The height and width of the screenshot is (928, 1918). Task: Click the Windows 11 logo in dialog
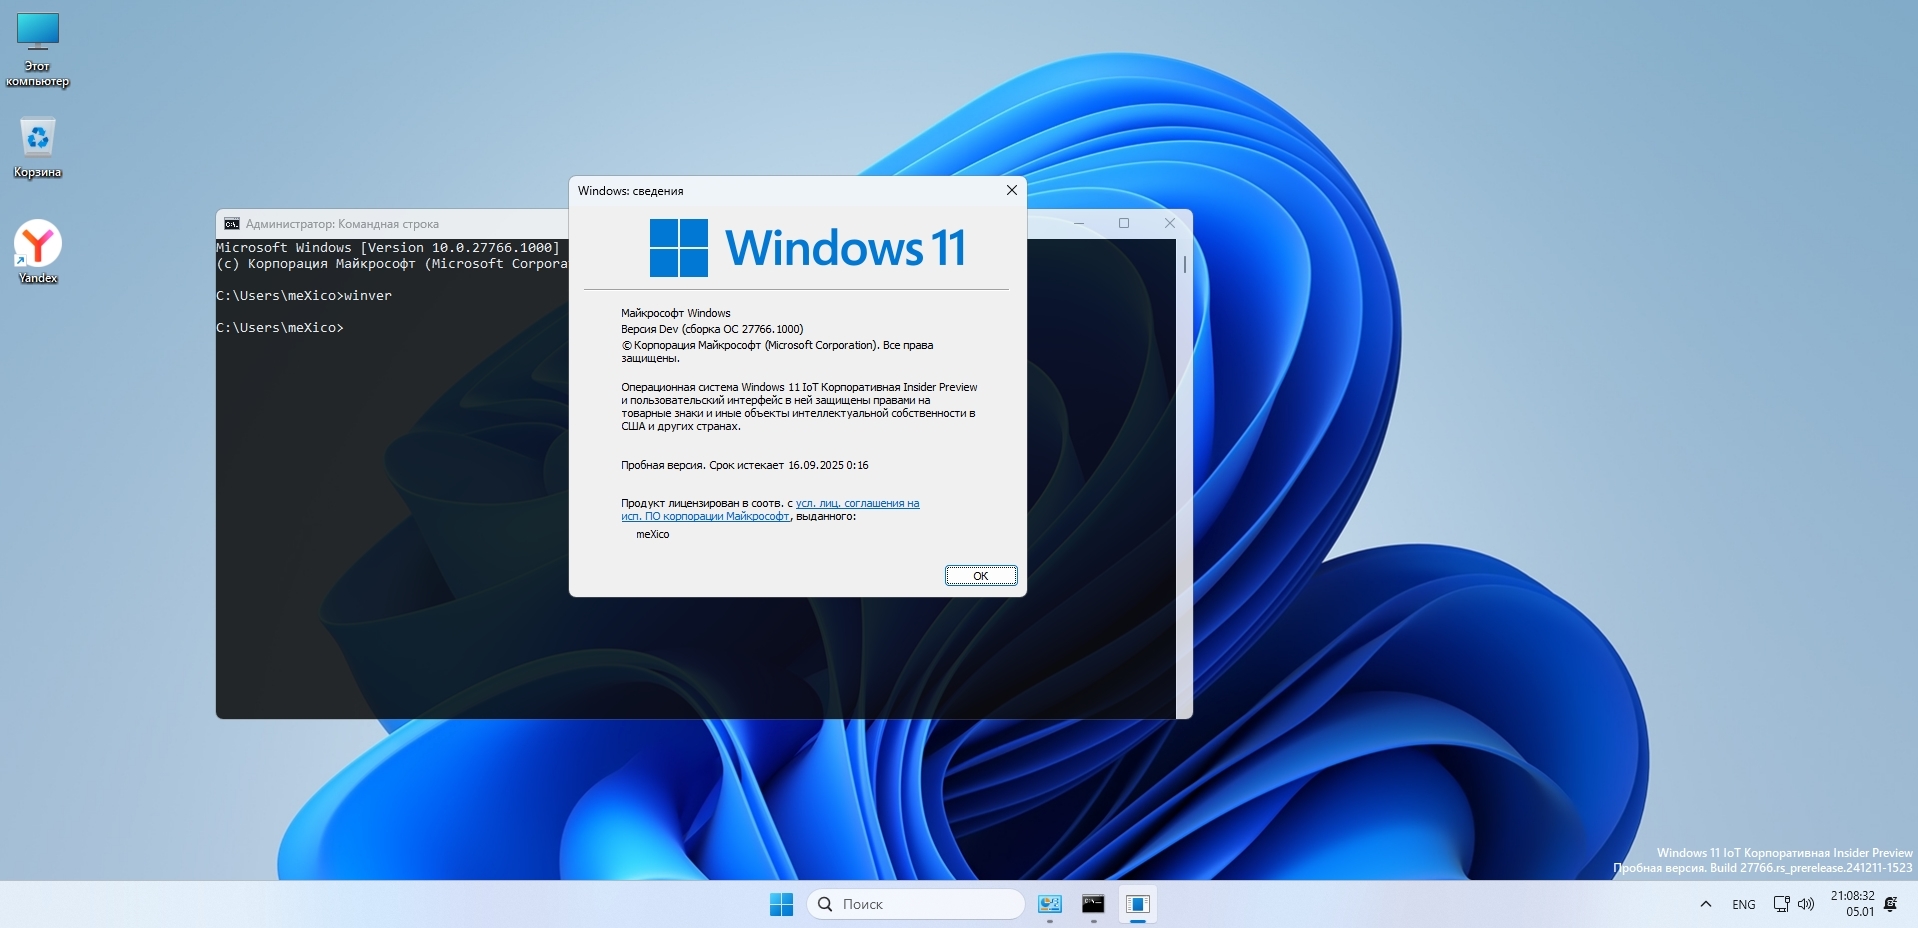[x=808, y=248]
